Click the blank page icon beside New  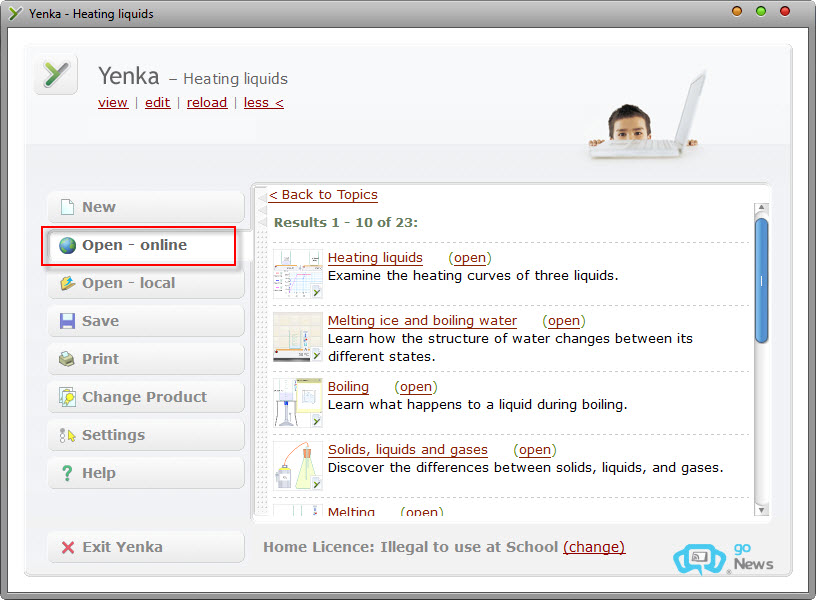(68, 207)
